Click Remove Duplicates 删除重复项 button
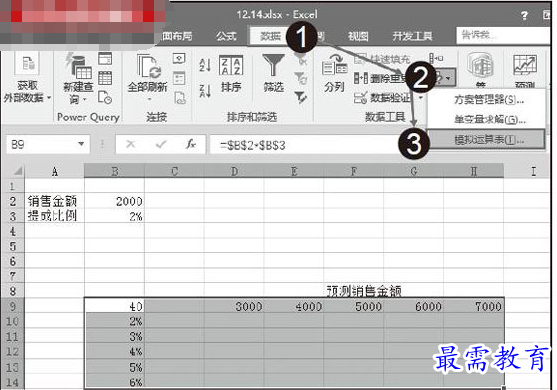This screenshot has height=390, width=557. [x=380, y=78]
